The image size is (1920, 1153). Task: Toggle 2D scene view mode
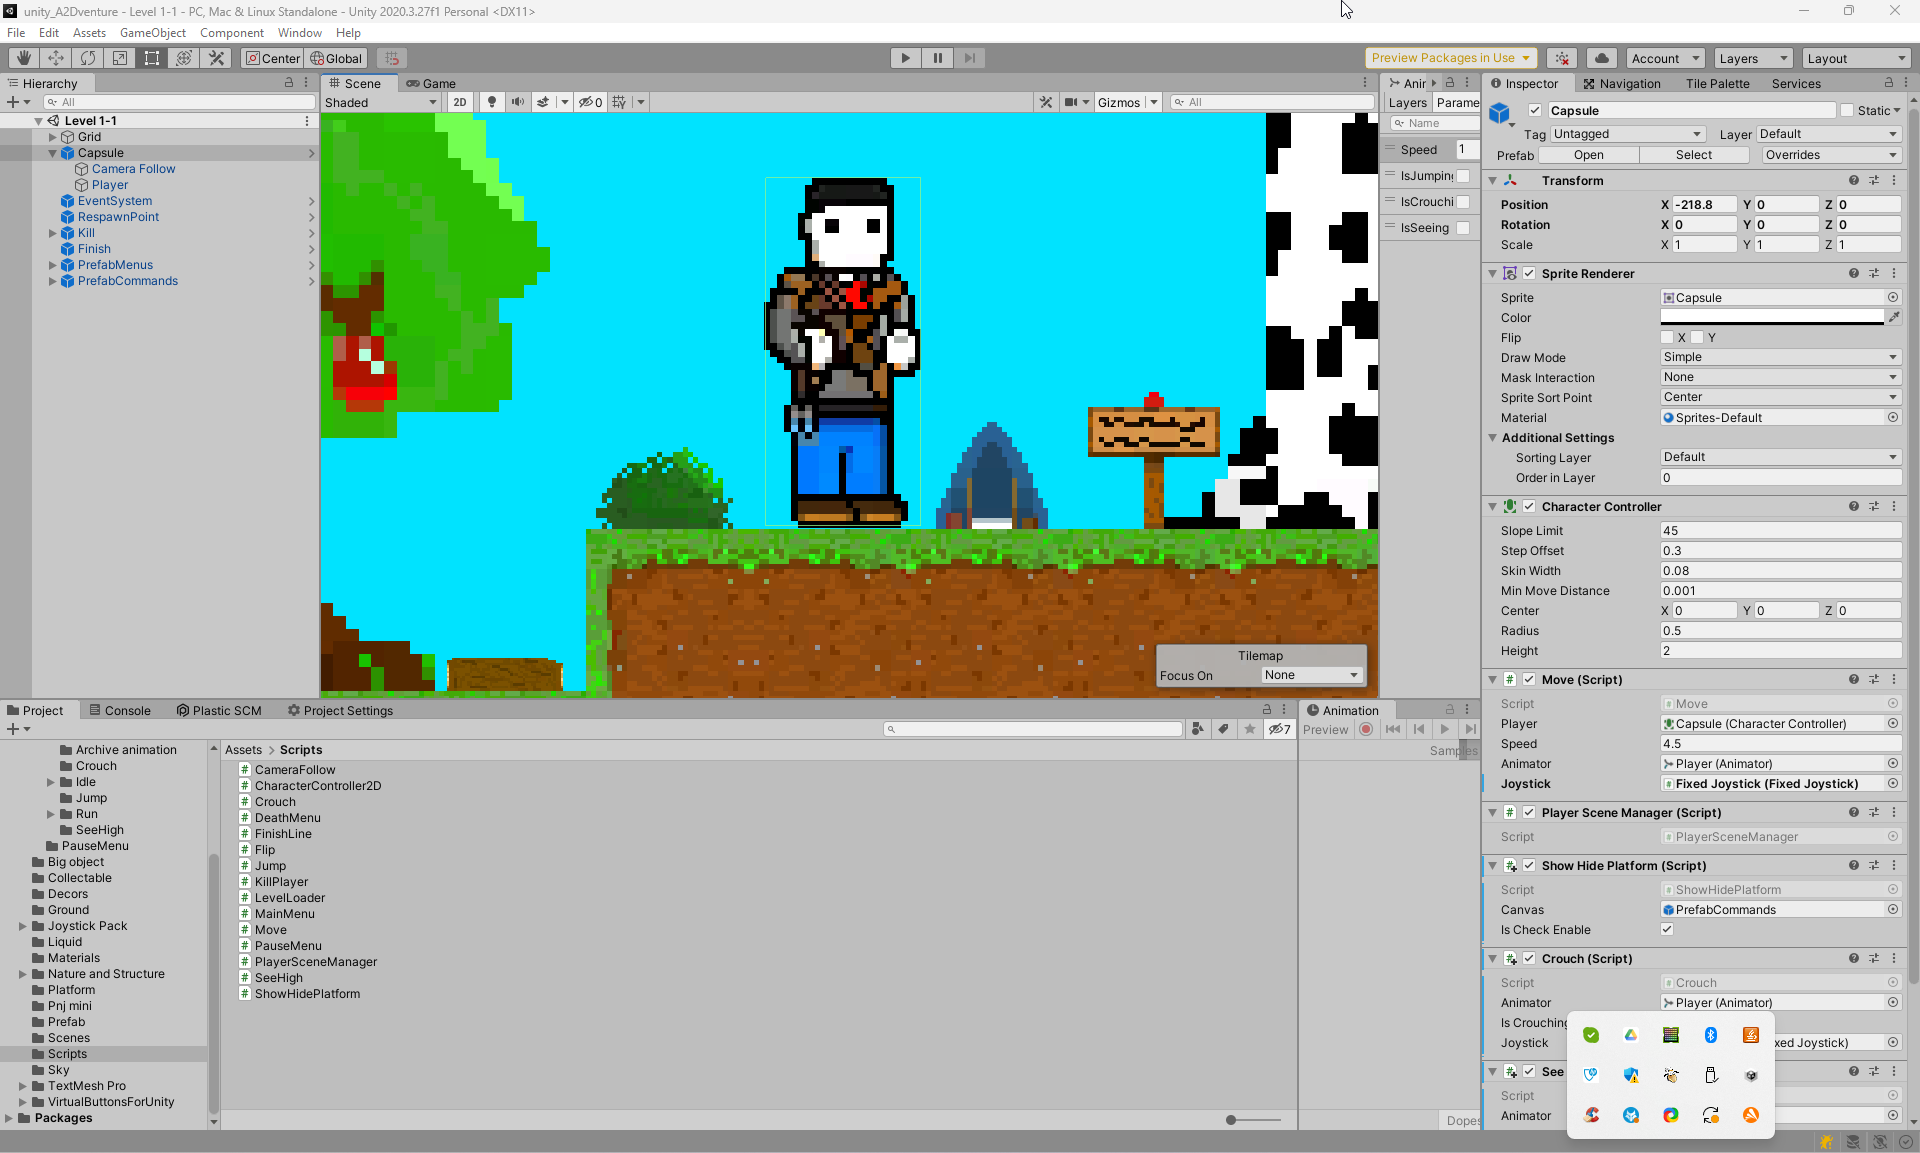(x=459, y=102)
